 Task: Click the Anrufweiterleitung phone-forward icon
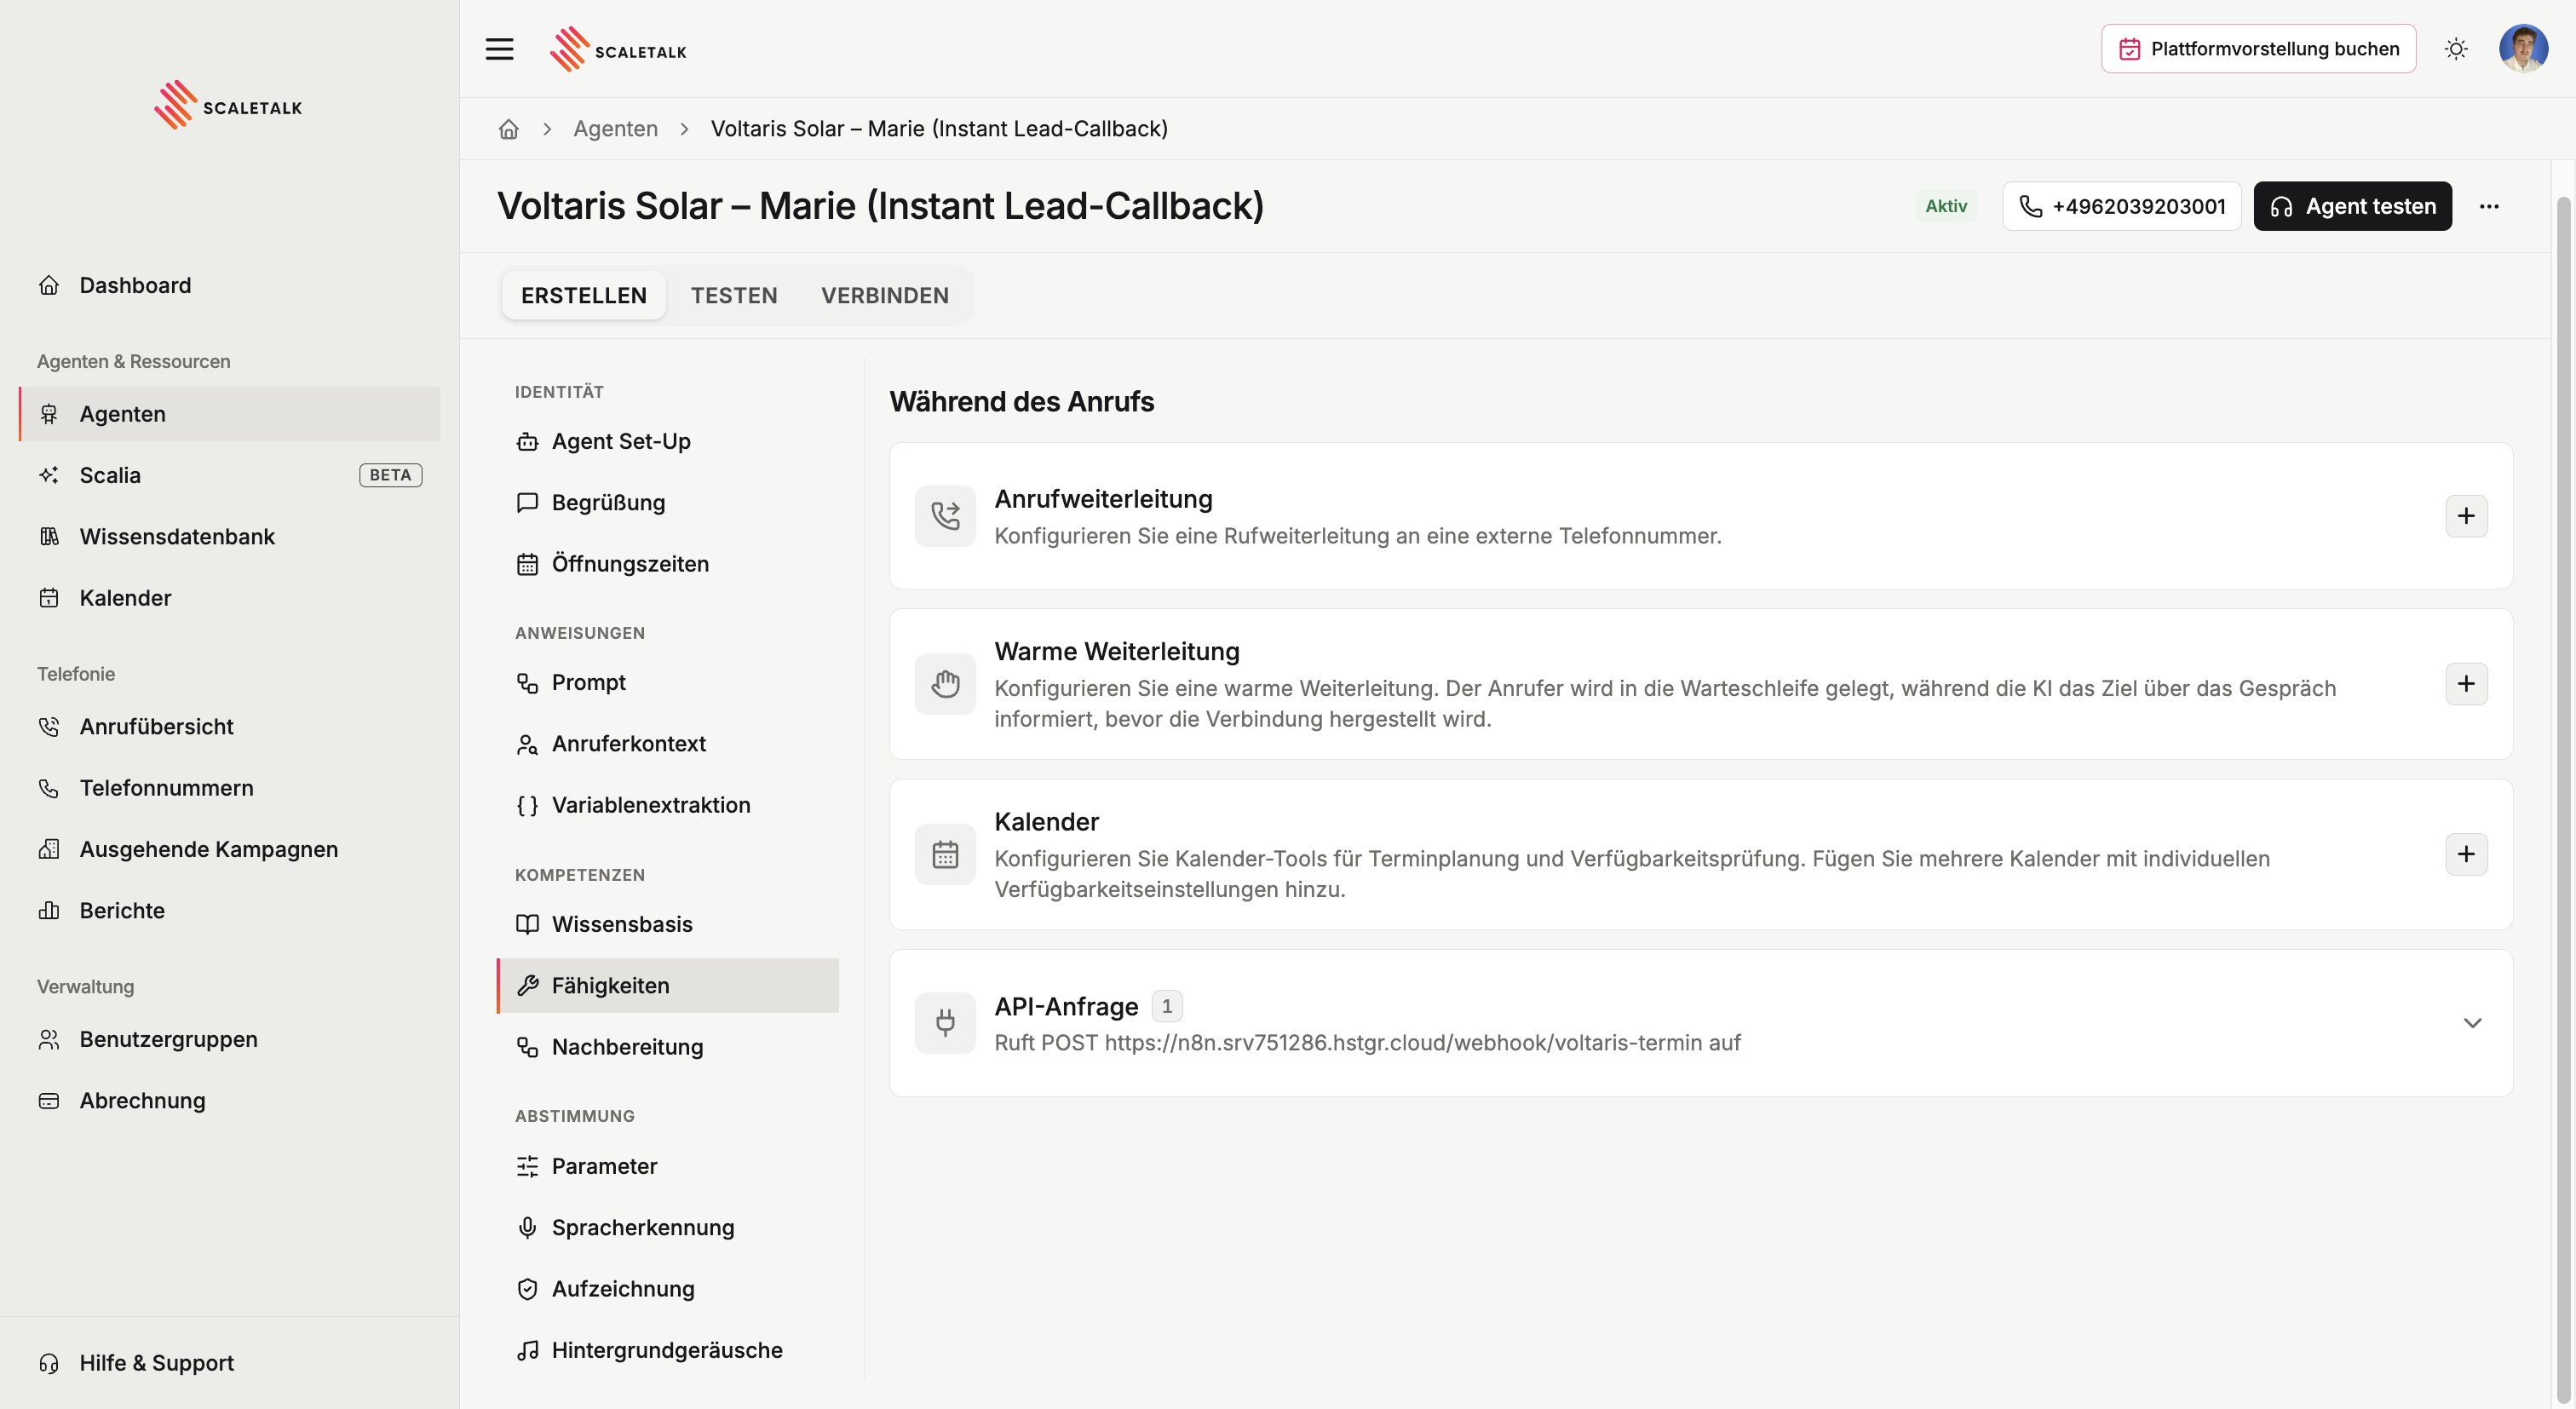pyautogui.click(x=945, y=516)
